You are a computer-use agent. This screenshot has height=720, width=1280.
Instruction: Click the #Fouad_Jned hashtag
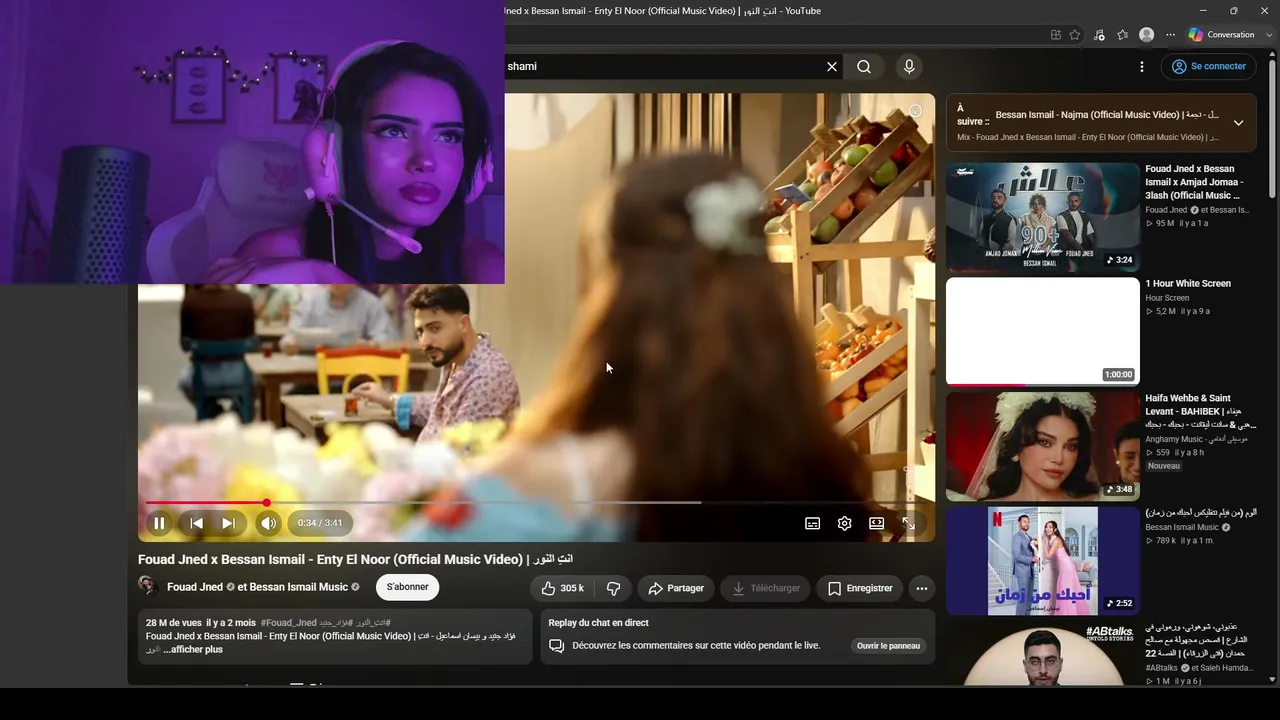coord(289,623)
